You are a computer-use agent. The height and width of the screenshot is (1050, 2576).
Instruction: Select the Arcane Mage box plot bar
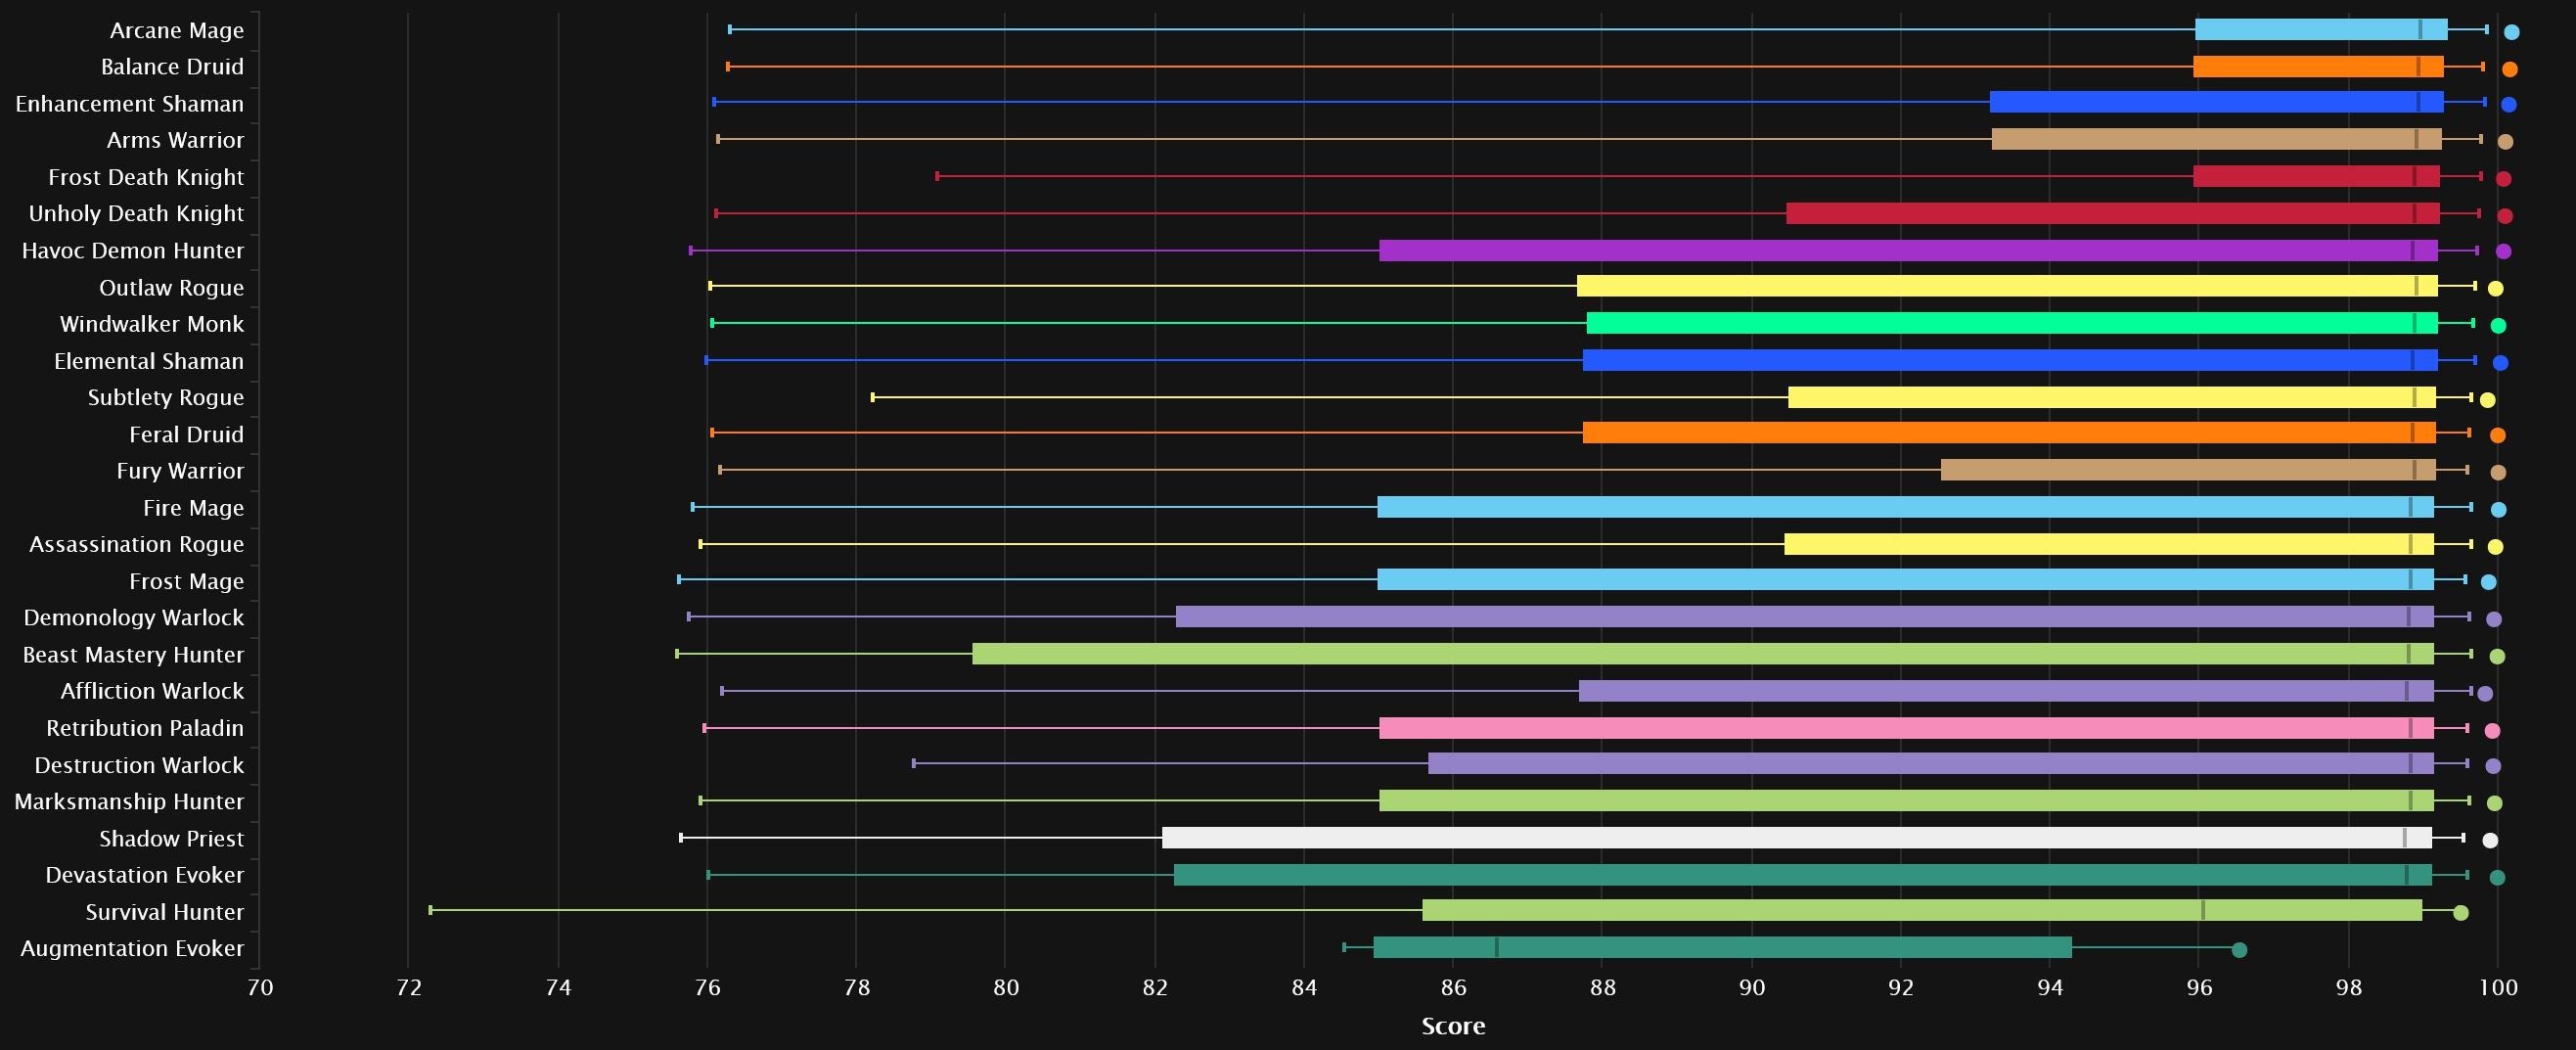[2321, 30]
